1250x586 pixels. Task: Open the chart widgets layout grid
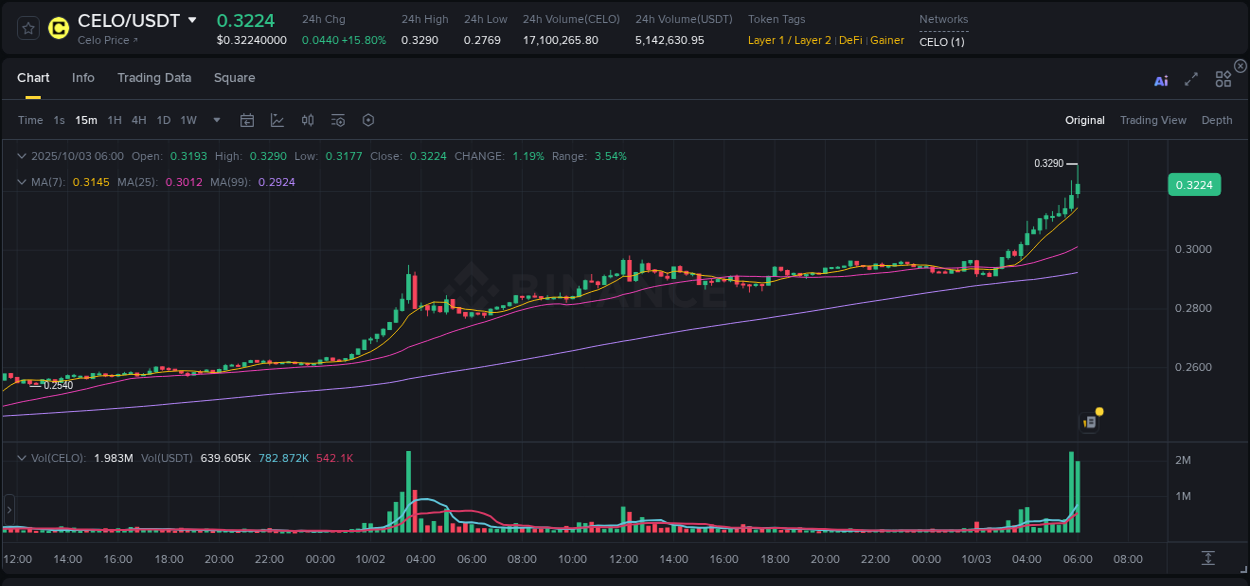(x=1223, y=79)
